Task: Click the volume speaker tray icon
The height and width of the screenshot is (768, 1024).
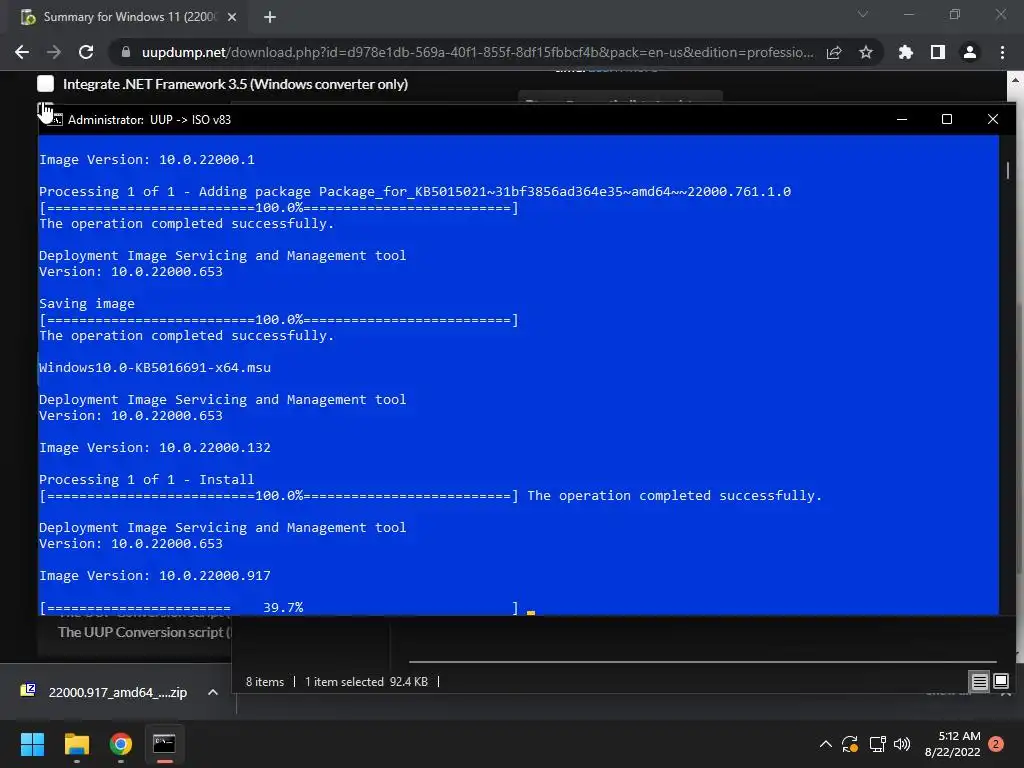Action: 902,744
